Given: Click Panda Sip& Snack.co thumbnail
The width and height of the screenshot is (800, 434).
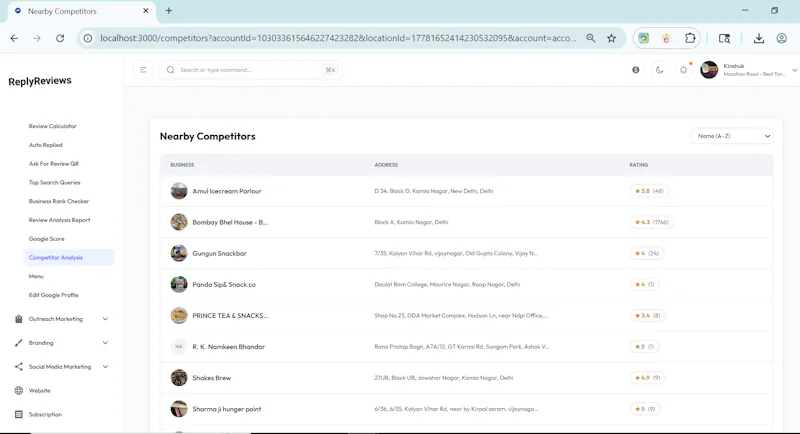Looking at the screenshot, I should click(x=179, y=284).
